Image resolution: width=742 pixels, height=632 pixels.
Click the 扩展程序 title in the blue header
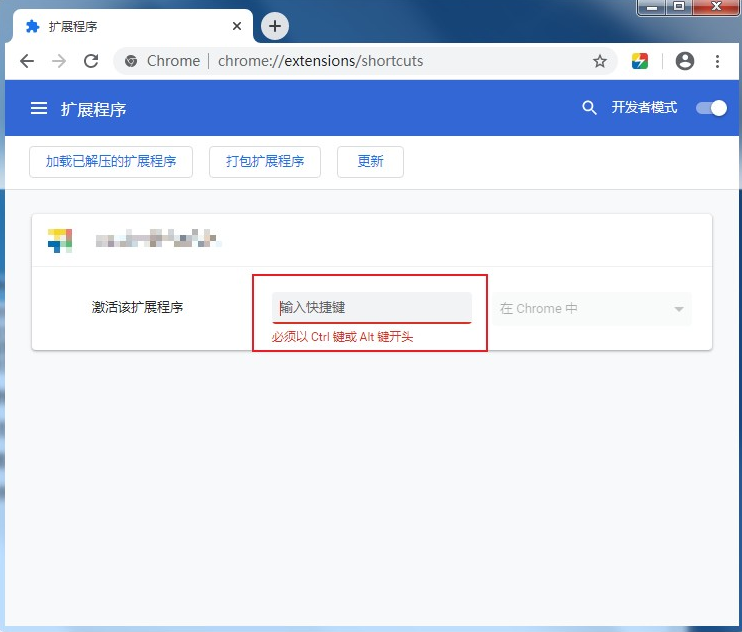point(94,109)
